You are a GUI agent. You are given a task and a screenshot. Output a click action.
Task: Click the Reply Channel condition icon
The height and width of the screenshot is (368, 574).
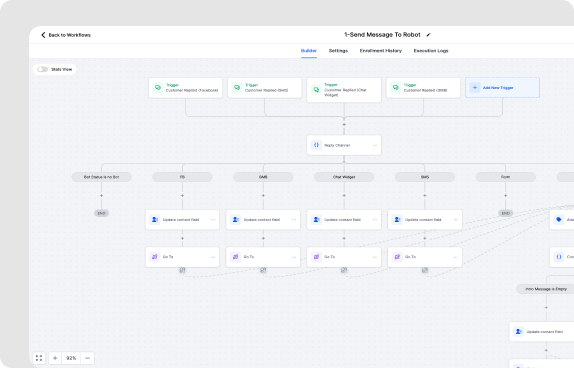[316, 145]
